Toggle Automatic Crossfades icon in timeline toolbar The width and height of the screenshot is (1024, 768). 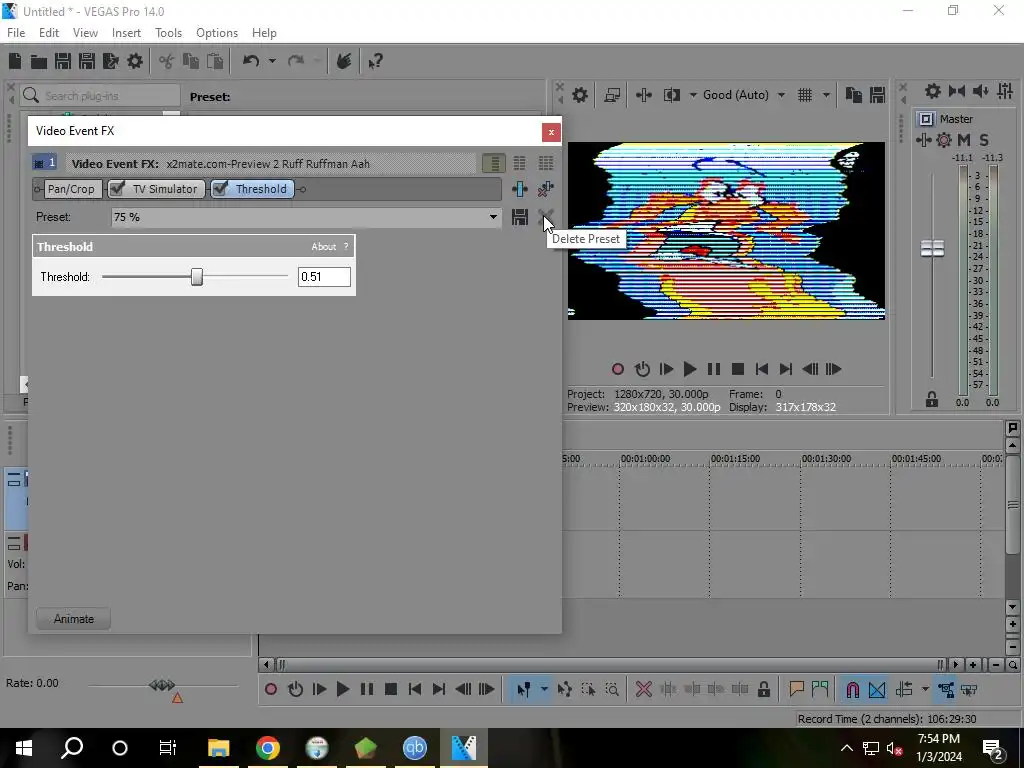[876, 689]
